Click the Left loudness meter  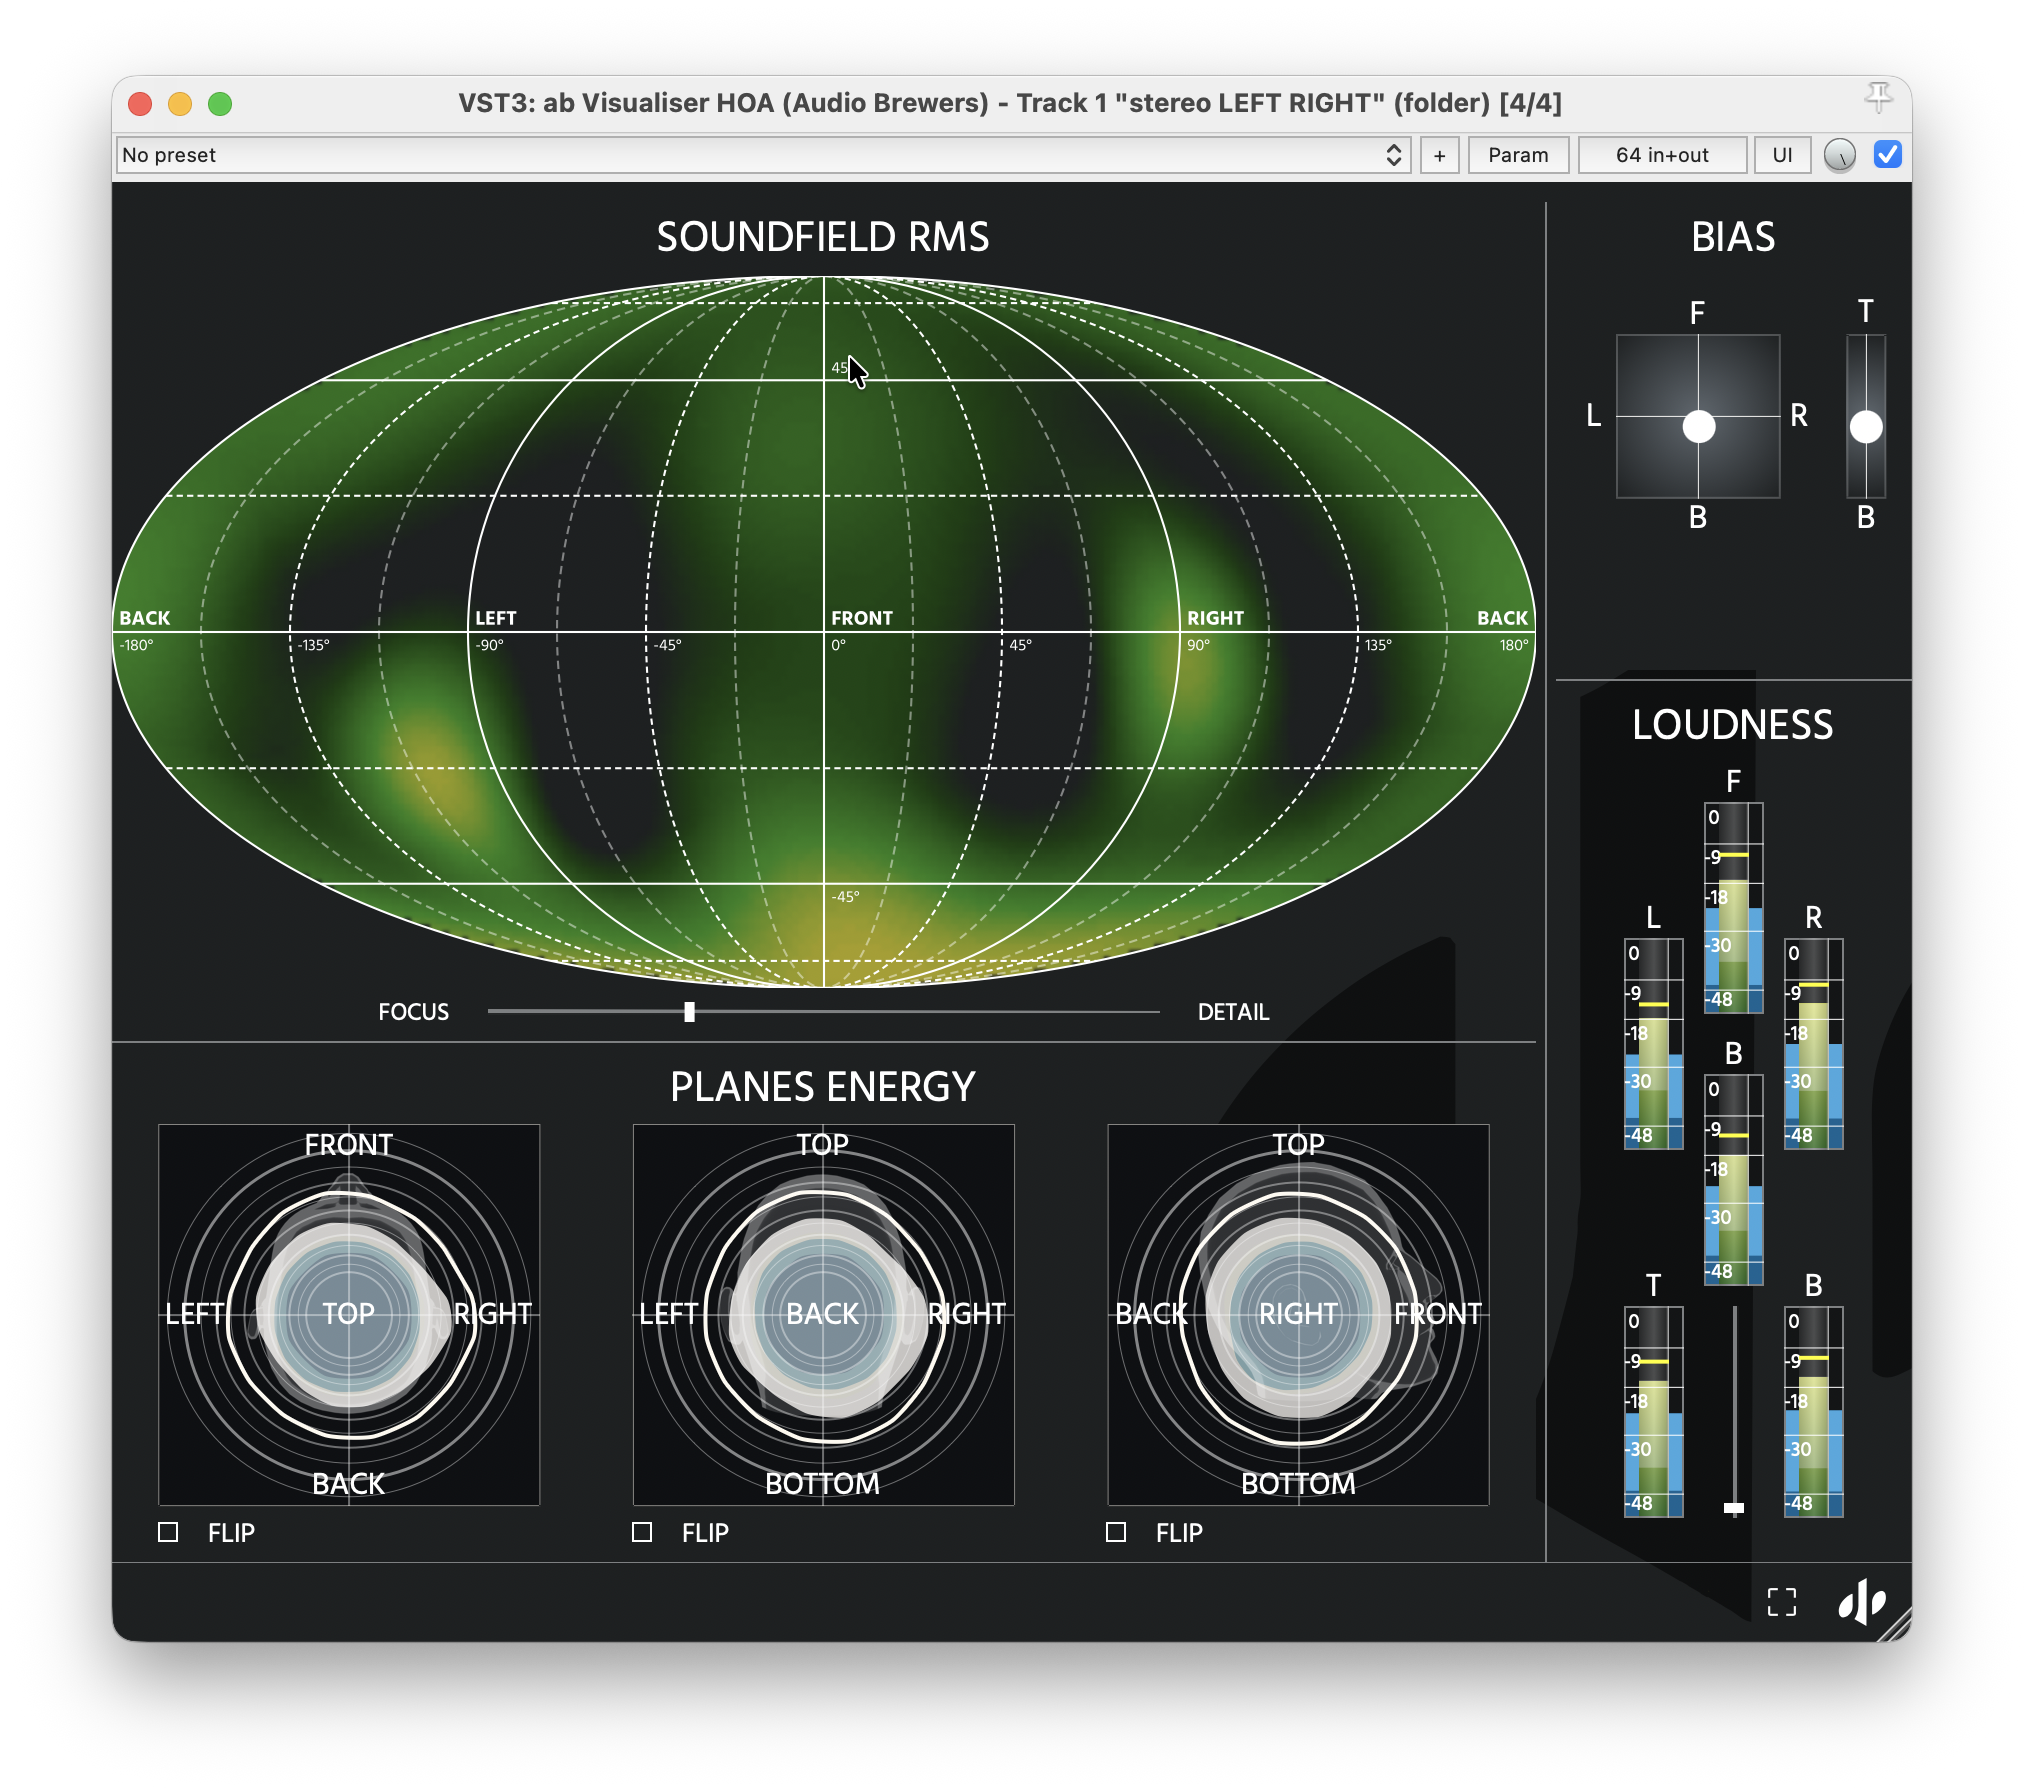point(1653,1044)
